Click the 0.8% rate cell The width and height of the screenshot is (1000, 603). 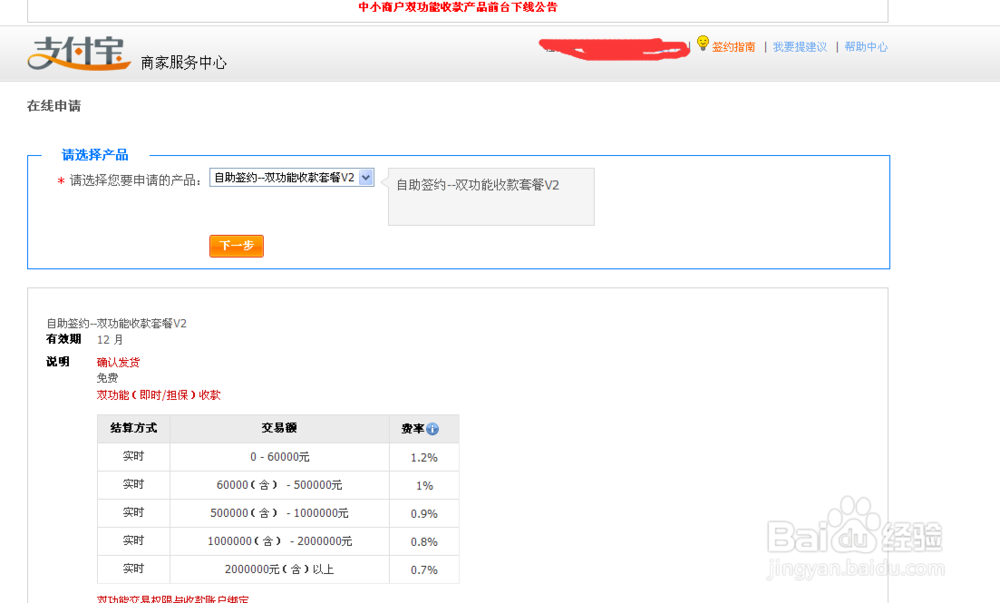(424, 541)
